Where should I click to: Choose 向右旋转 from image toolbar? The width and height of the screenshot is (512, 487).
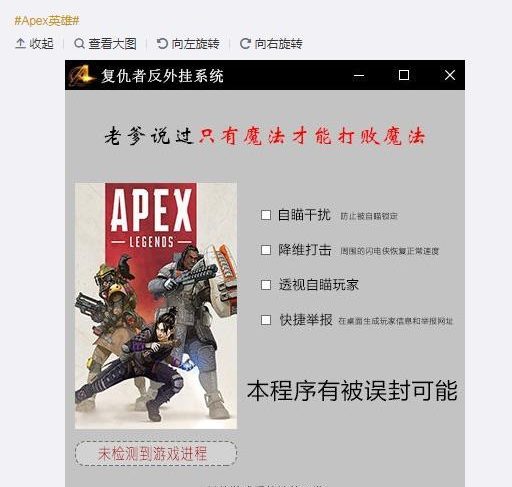click(x=278, y=44)
